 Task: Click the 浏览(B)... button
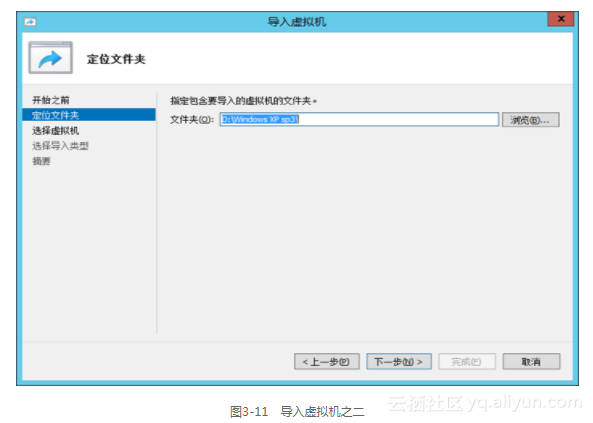(x=531, y=120)
